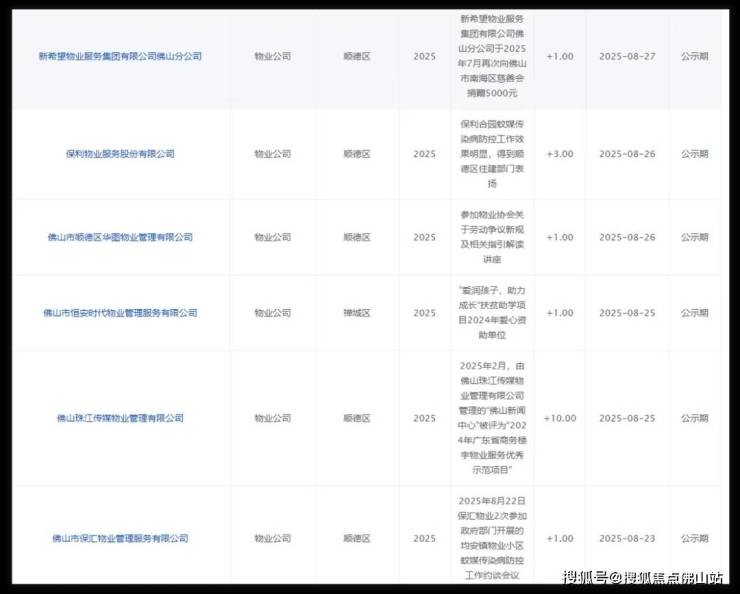The width and height of the screenshot is (740, 594).
Task: Click description mentioning 捐赠5000元
Action: tap(492, 56)
